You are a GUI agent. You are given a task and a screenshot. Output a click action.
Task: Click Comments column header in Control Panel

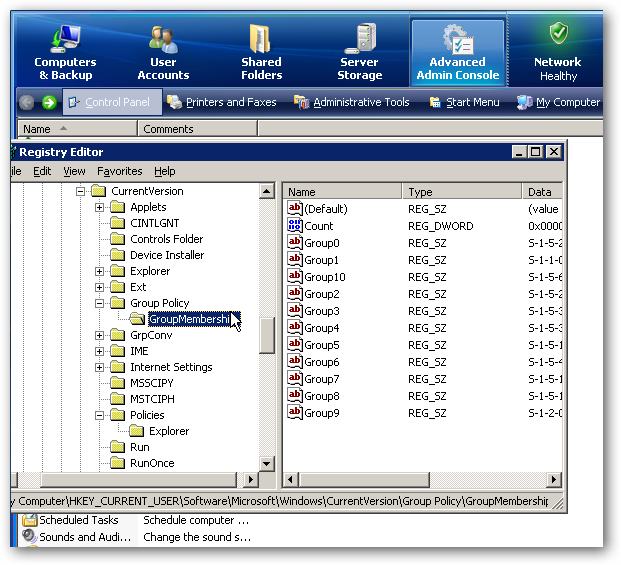[x=197, y=129]
